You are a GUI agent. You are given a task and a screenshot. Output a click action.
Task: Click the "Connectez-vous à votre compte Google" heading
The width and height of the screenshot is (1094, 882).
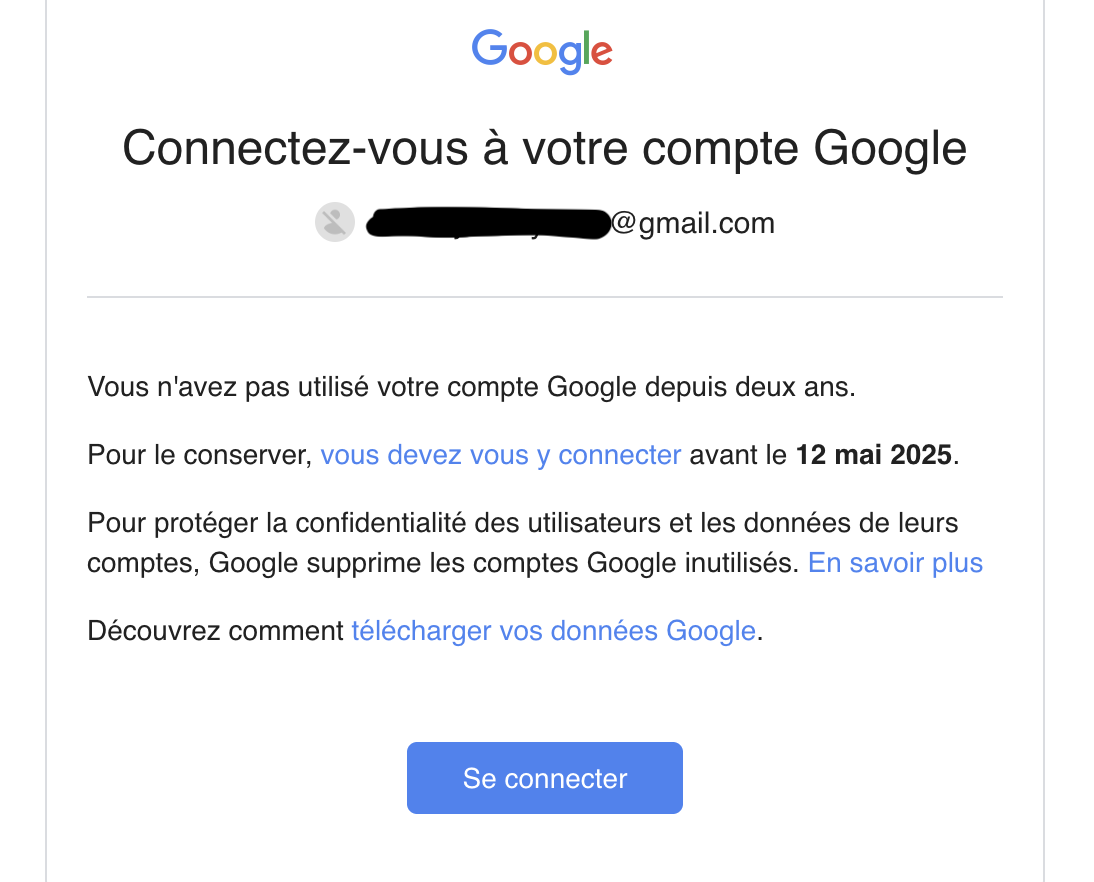point(545,148)
